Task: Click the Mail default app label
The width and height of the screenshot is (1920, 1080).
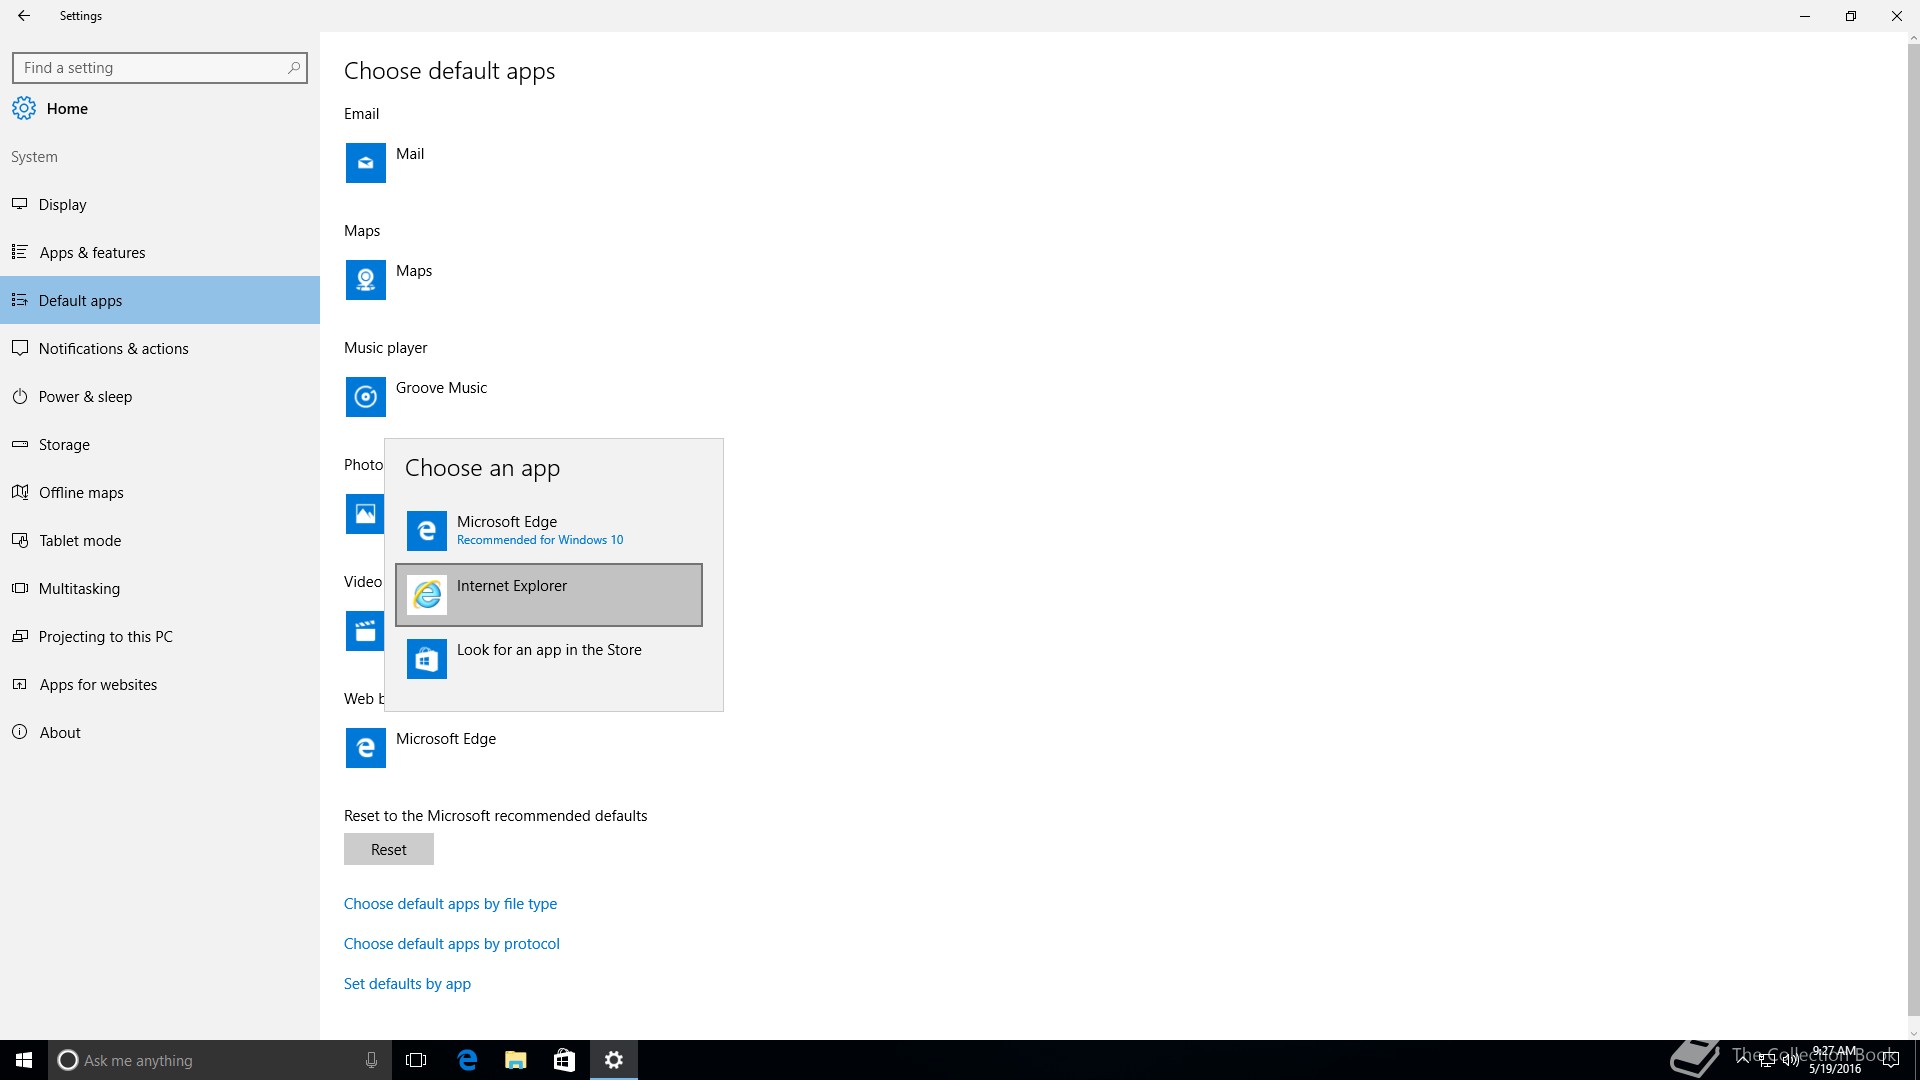Action: click(x=410, y=153)
